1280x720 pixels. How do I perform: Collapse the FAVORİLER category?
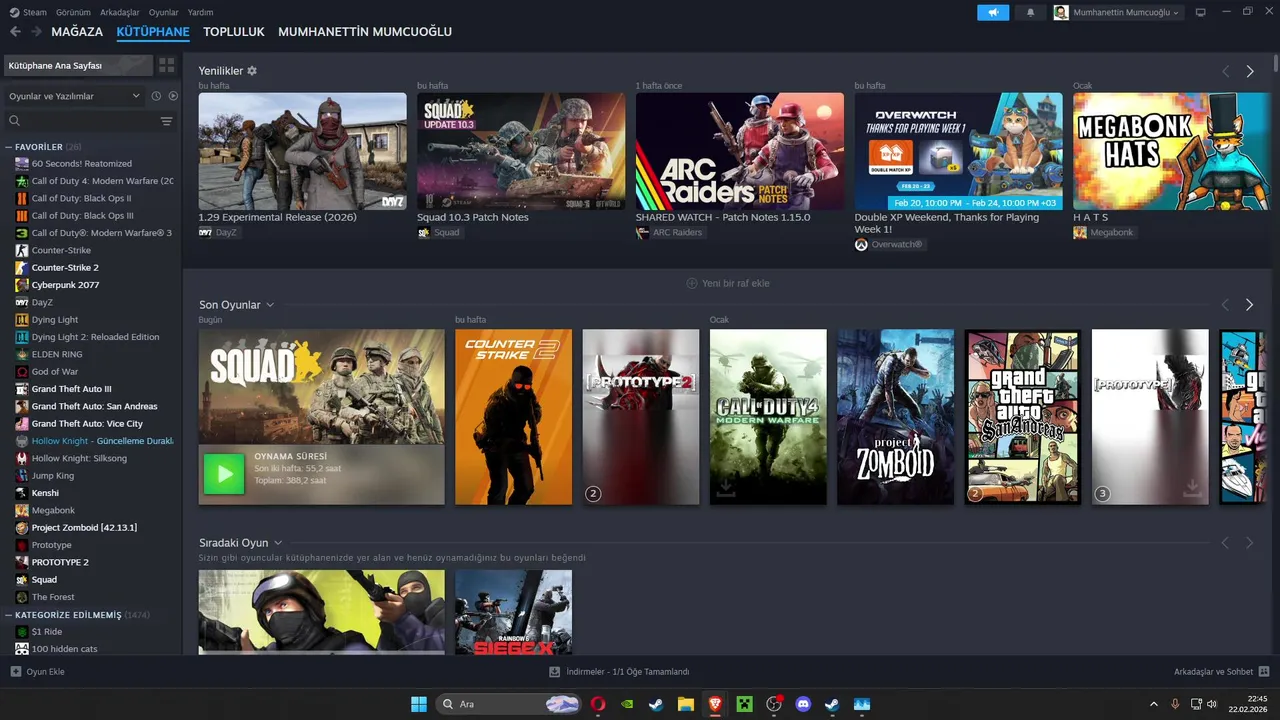(x=9, y=147)
